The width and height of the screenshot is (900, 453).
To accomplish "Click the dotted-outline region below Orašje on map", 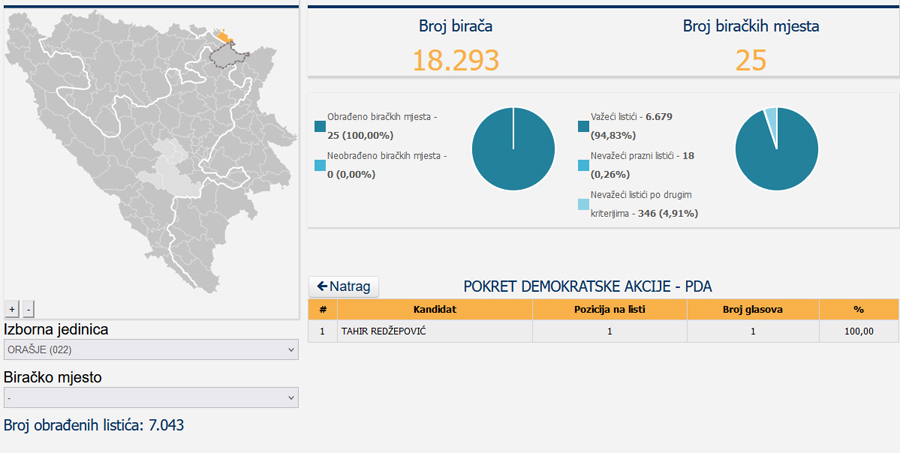I will [x=228, y=57].
